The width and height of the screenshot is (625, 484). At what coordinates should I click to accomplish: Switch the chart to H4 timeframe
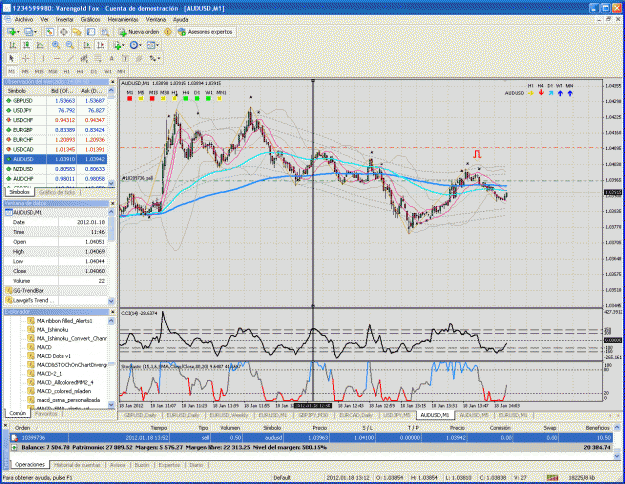80,71
